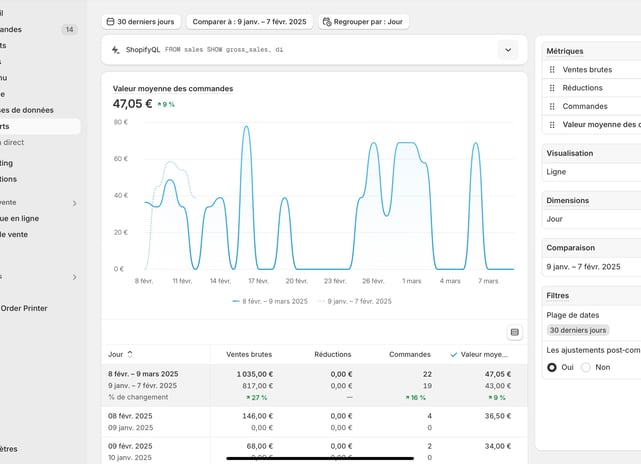This screenshot has width=641, height=464.
Task: Open Order Printer in the sidebar
Action: pos(24,308)
